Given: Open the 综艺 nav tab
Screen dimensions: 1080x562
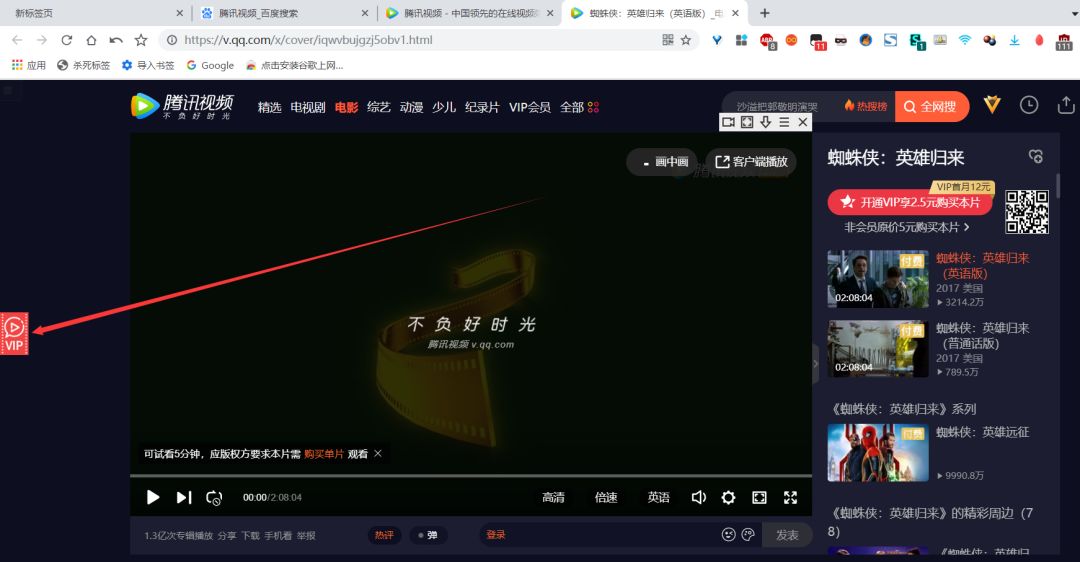Looking at the screenshot, I should 379,107.
